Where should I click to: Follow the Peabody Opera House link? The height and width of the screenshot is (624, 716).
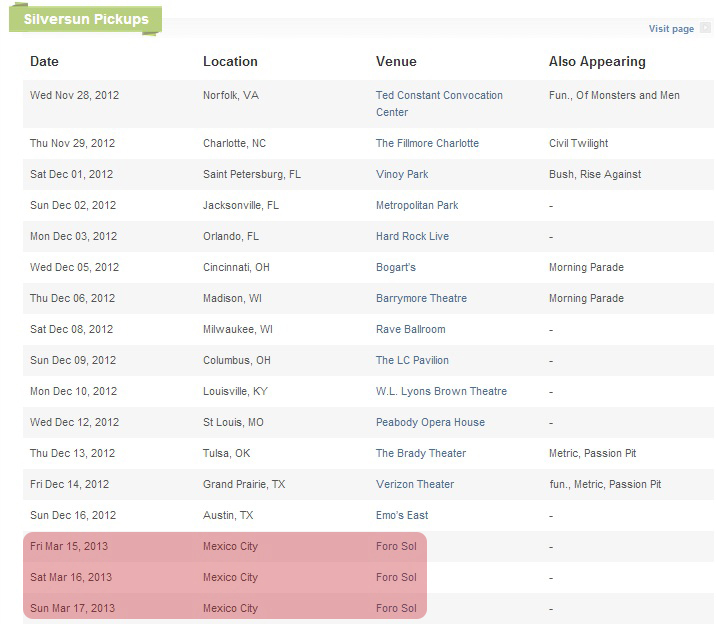[430, 422]
